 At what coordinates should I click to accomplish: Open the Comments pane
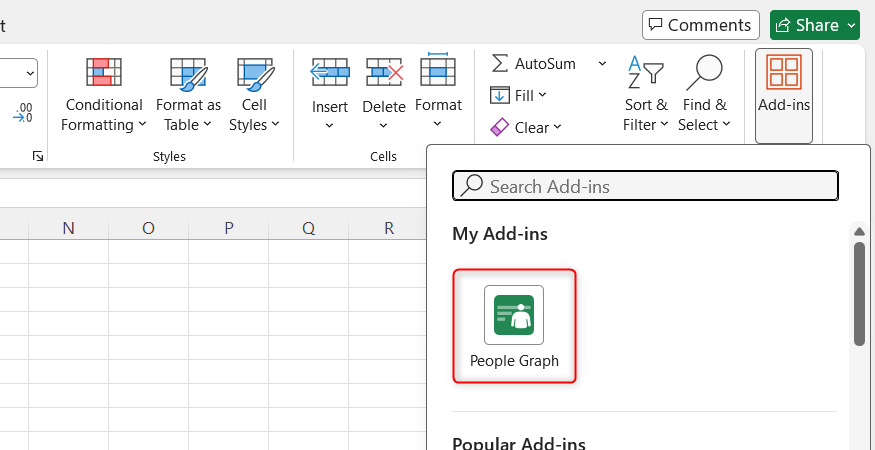point(701,25)
